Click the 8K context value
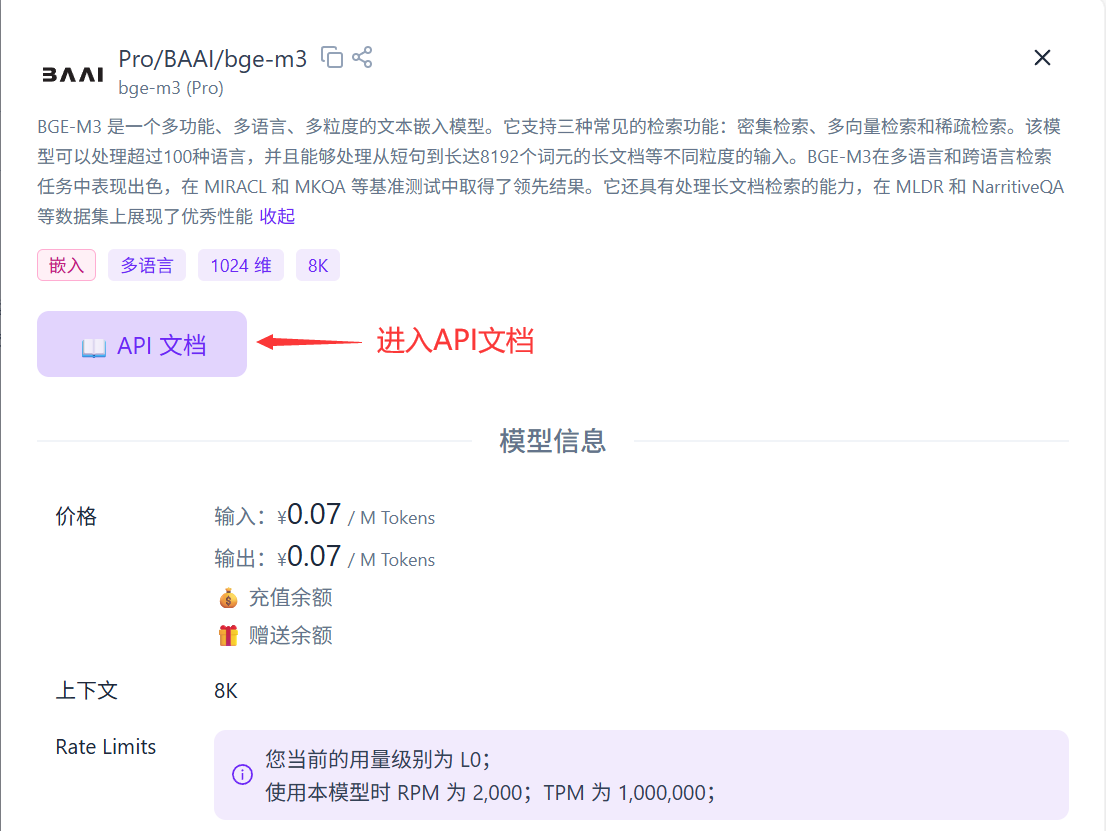 click(x=226, y=691)
